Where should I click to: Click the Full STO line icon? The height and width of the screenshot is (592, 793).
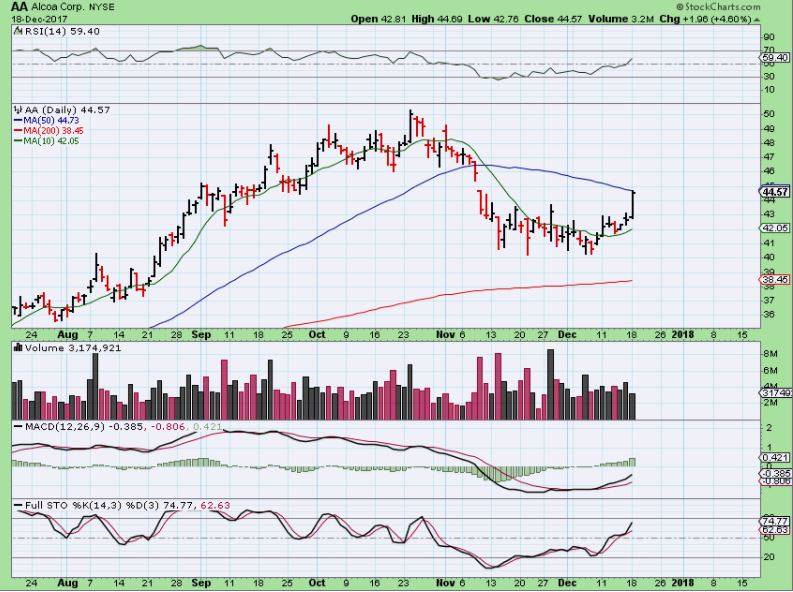pos(18,505)
